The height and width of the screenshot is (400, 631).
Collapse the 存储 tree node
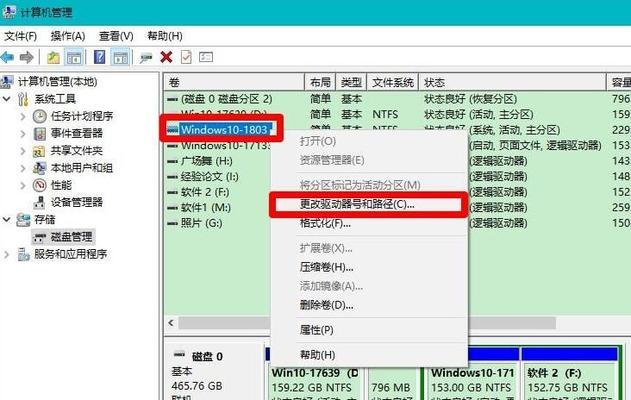pyautogui.click(x=7, y=219)
